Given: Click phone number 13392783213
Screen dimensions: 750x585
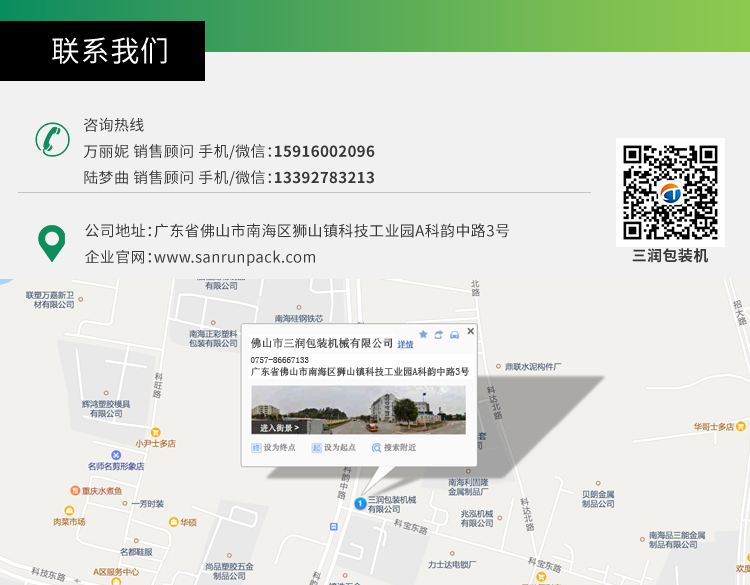Looking at the screenshot, I should click(324, 178).
